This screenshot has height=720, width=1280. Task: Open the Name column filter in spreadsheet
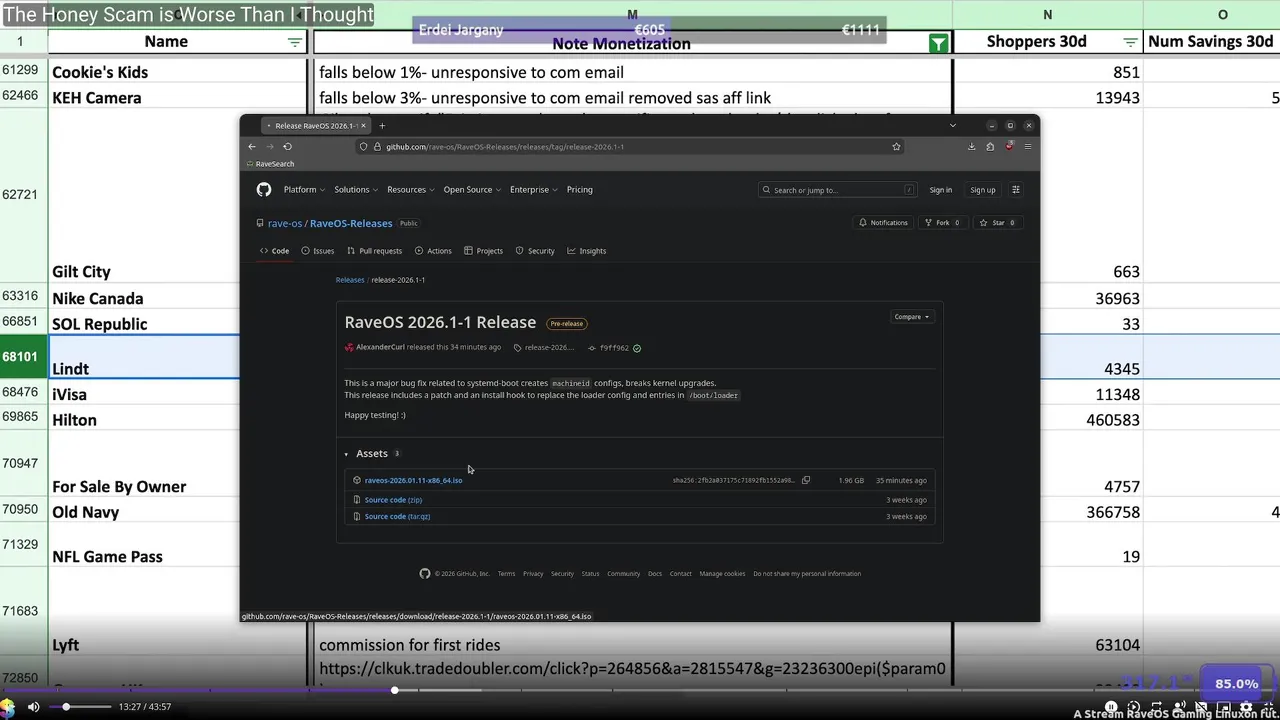pos(294,42)
